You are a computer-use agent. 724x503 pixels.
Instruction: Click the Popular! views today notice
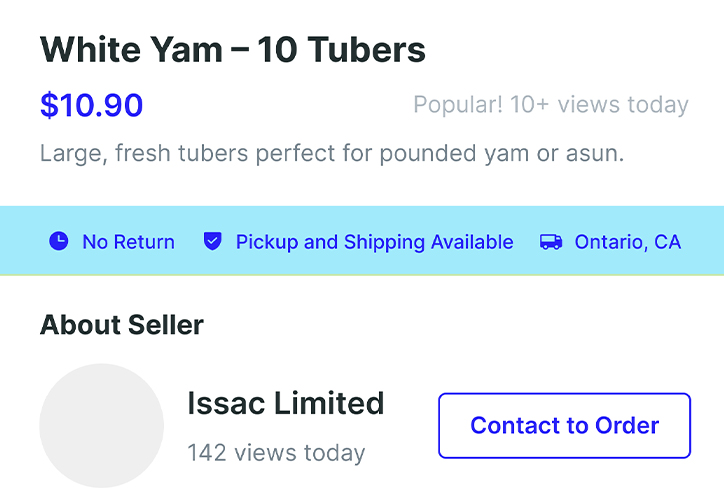[550, 105]
